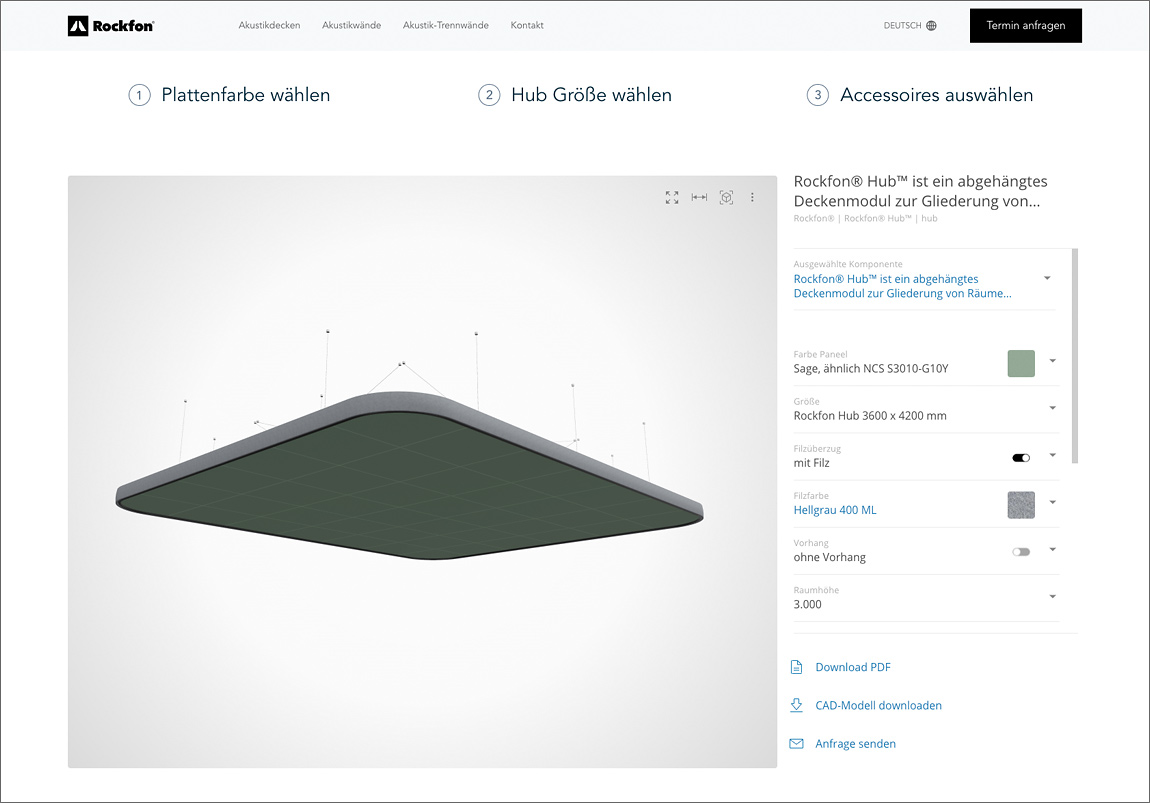Screen dimensions: 1150x803
Task: Click the PDF document icon
Action: 796,667
